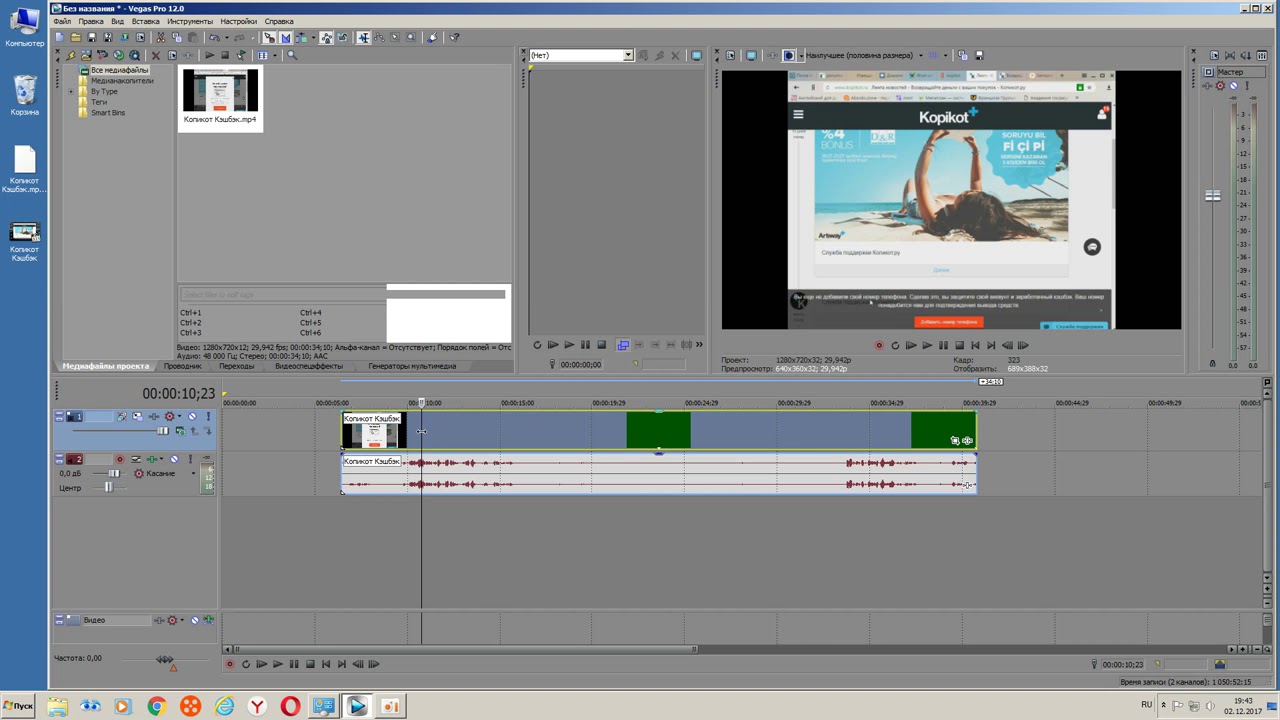Click the Cut scissors icon in the toolbar

click(x=160, y=38)
